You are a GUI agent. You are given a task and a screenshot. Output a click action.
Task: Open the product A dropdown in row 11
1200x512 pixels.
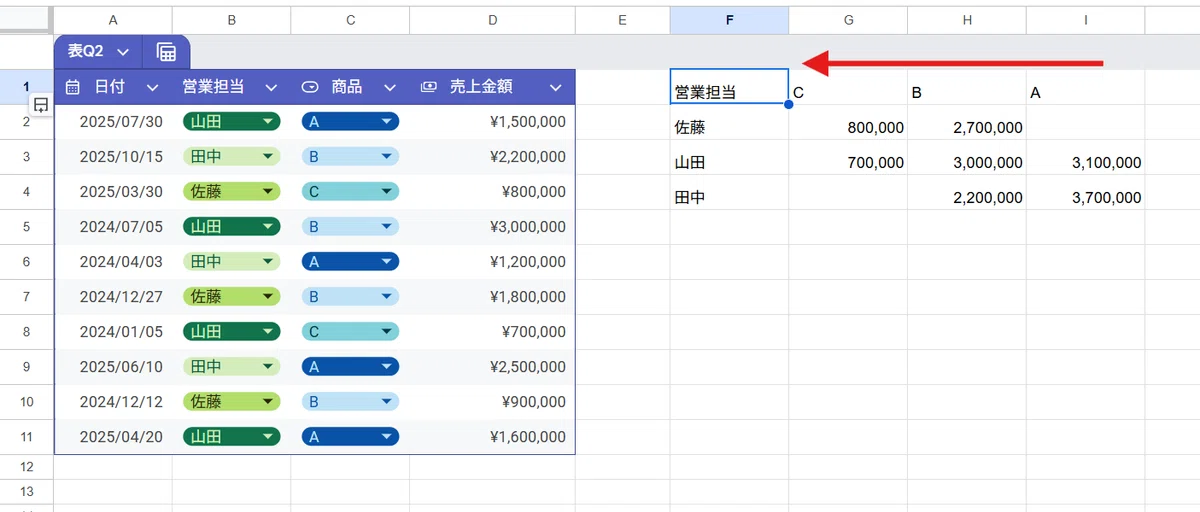tap(387, 437)
